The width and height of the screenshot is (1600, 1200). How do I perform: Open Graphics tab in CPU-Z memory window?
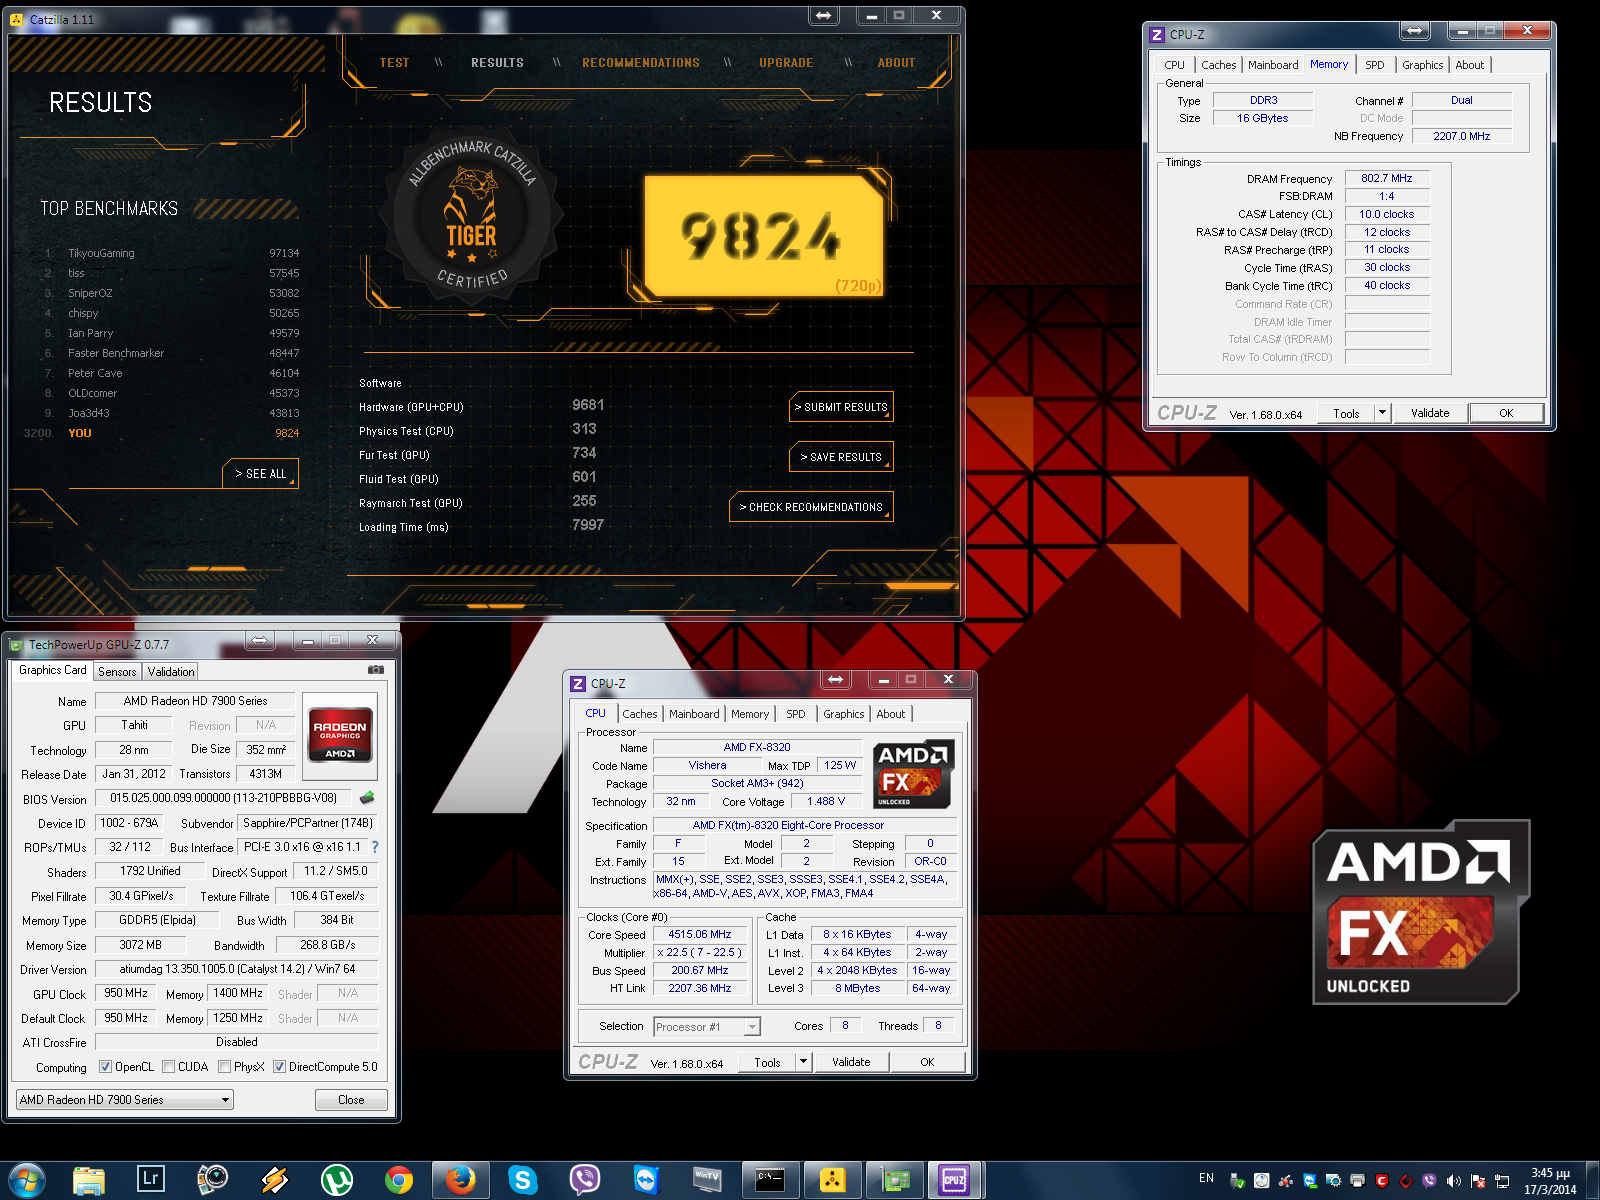tap(1422, 65)
